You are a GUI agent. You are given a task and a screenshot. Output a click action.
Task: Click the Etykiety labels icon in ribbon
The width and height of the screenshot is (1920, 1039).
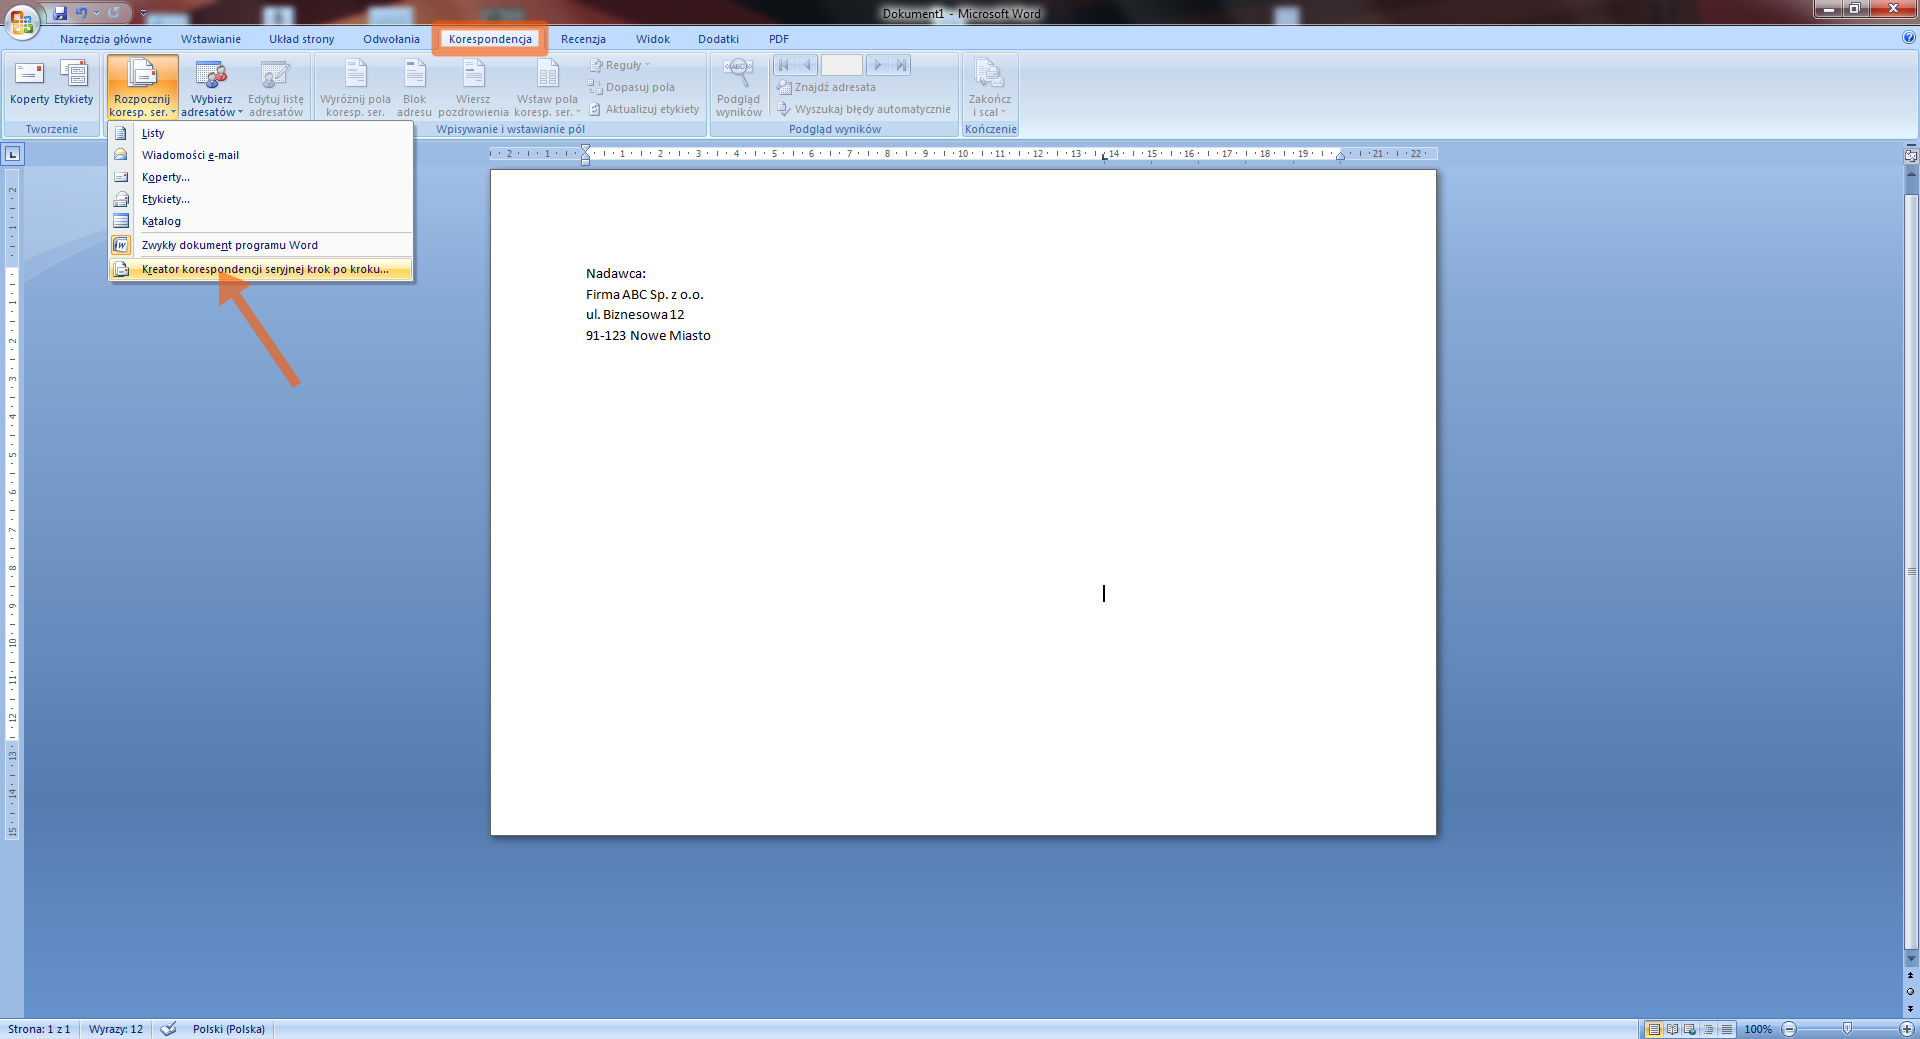(74, 75)
